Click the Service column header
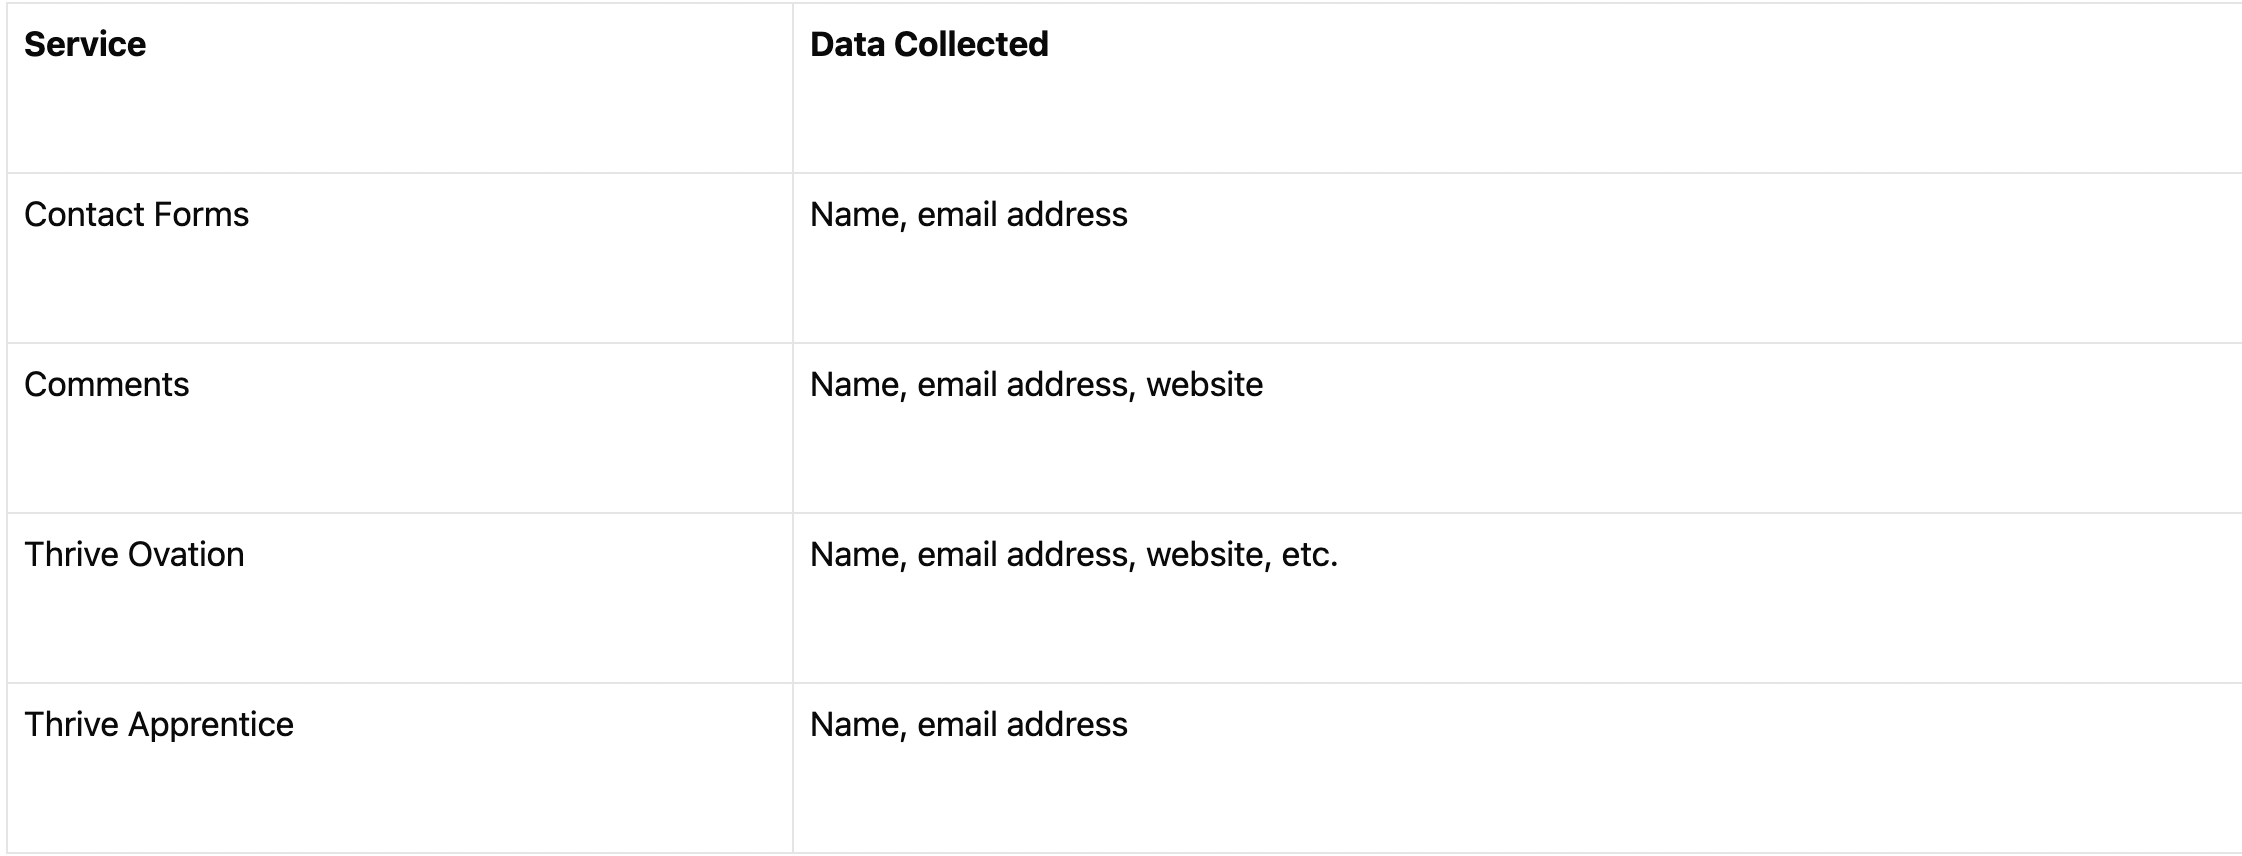This screenshot has width=2242, height=856. pyautogui.click(x=400, y=88)
